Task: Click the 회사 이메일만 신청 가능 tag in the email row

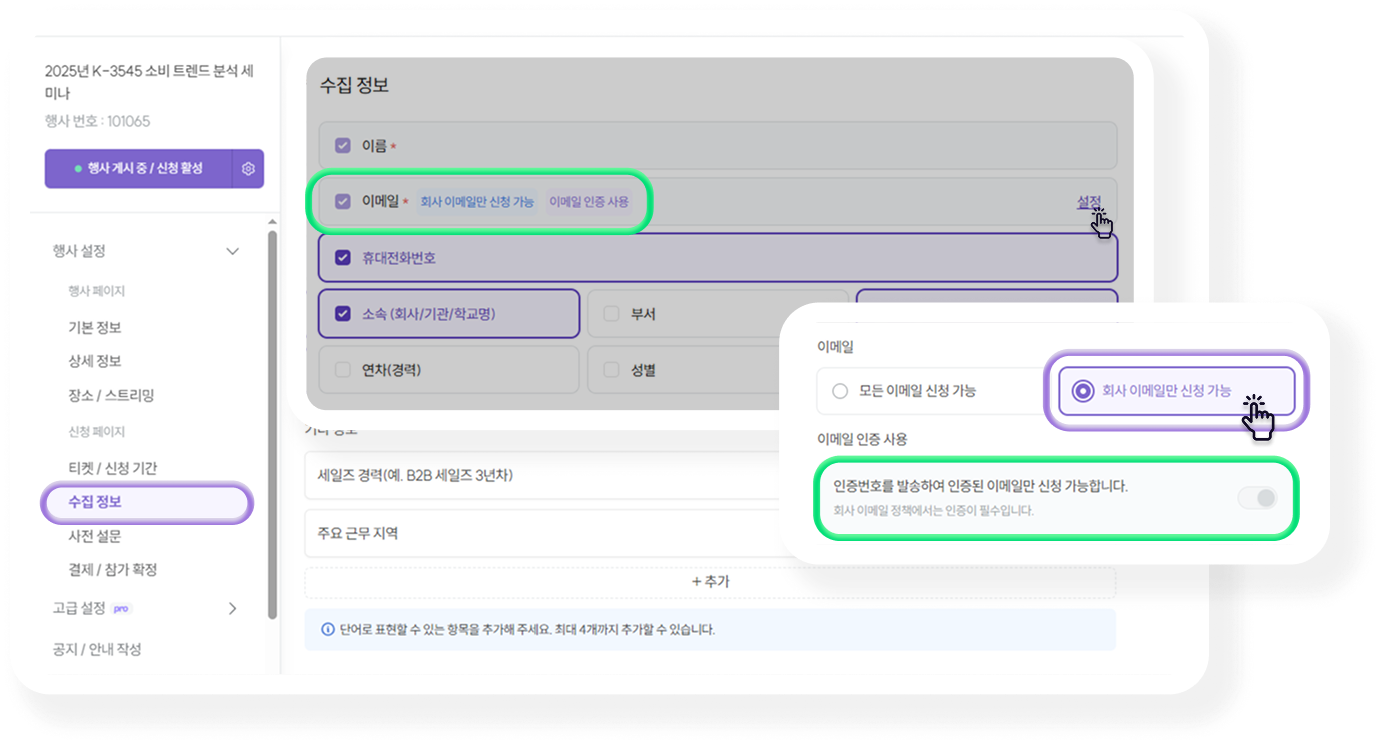Action: [x=477, y=202]
